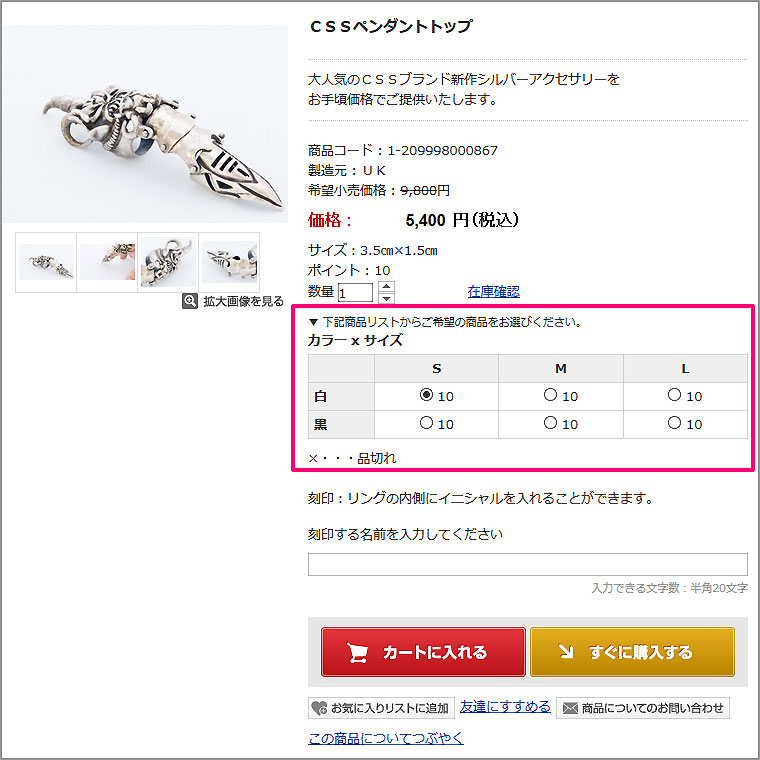Open the 在庫確認 stock check link
The height and width of the screenshot is (760, 760).
[x=493, y=291]
